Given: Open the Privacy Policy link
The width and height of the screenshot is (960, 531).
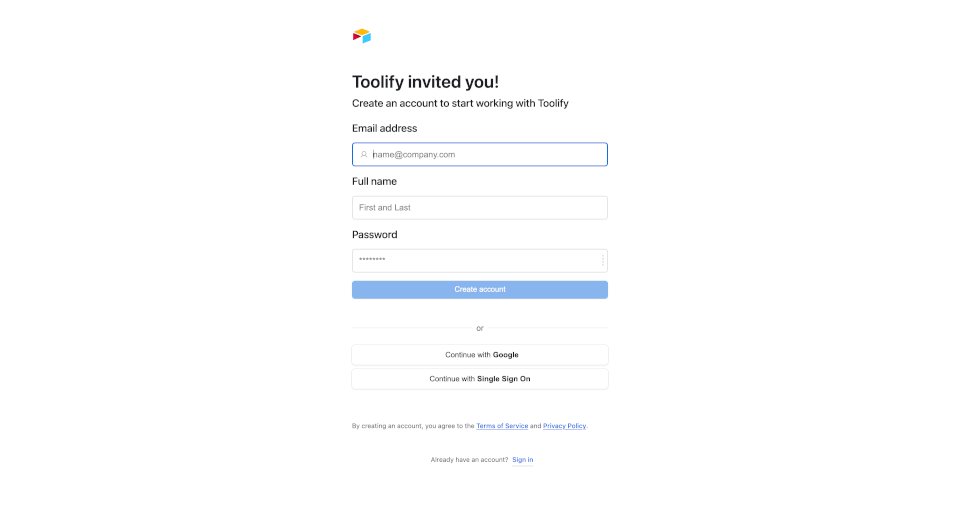Looking at the screenshot, I should [564, 426].
